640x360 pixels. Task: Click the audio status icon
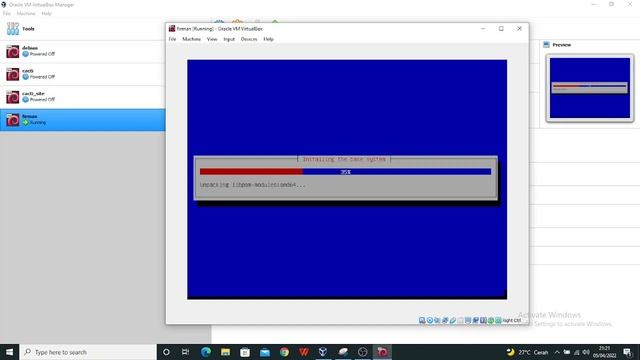click(x=437, y=320)
